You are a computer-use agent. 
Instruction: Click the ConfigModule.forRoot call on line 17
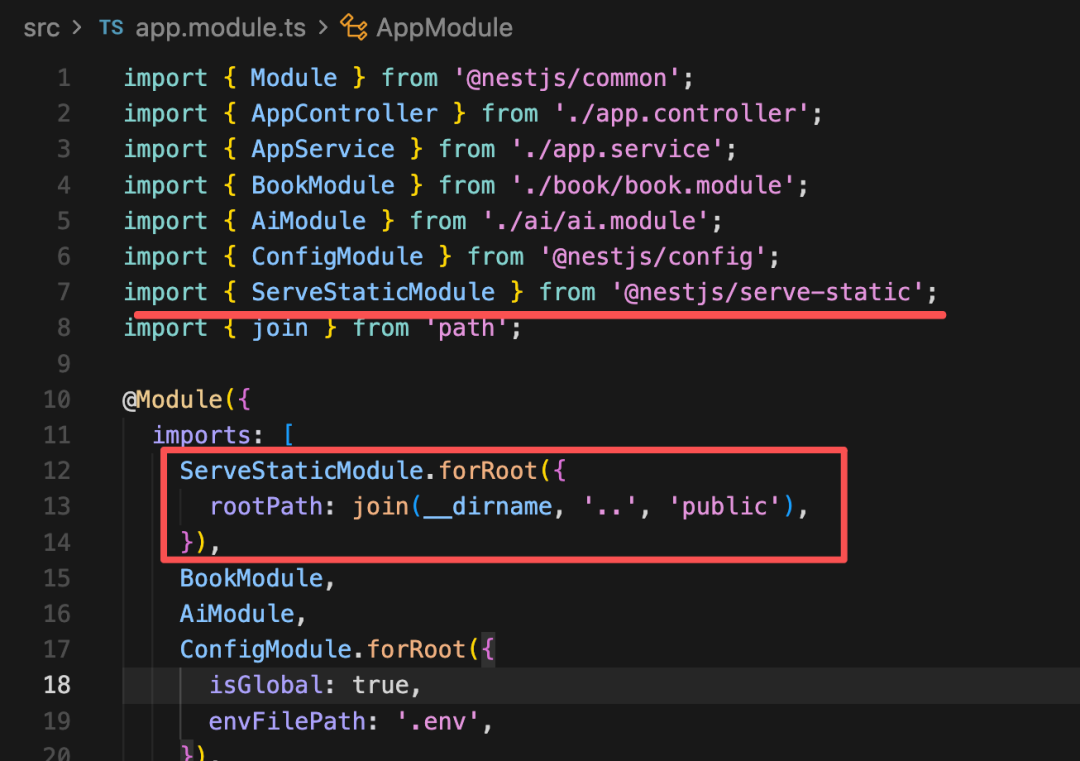pyautogui.click(x=323, y=649)
